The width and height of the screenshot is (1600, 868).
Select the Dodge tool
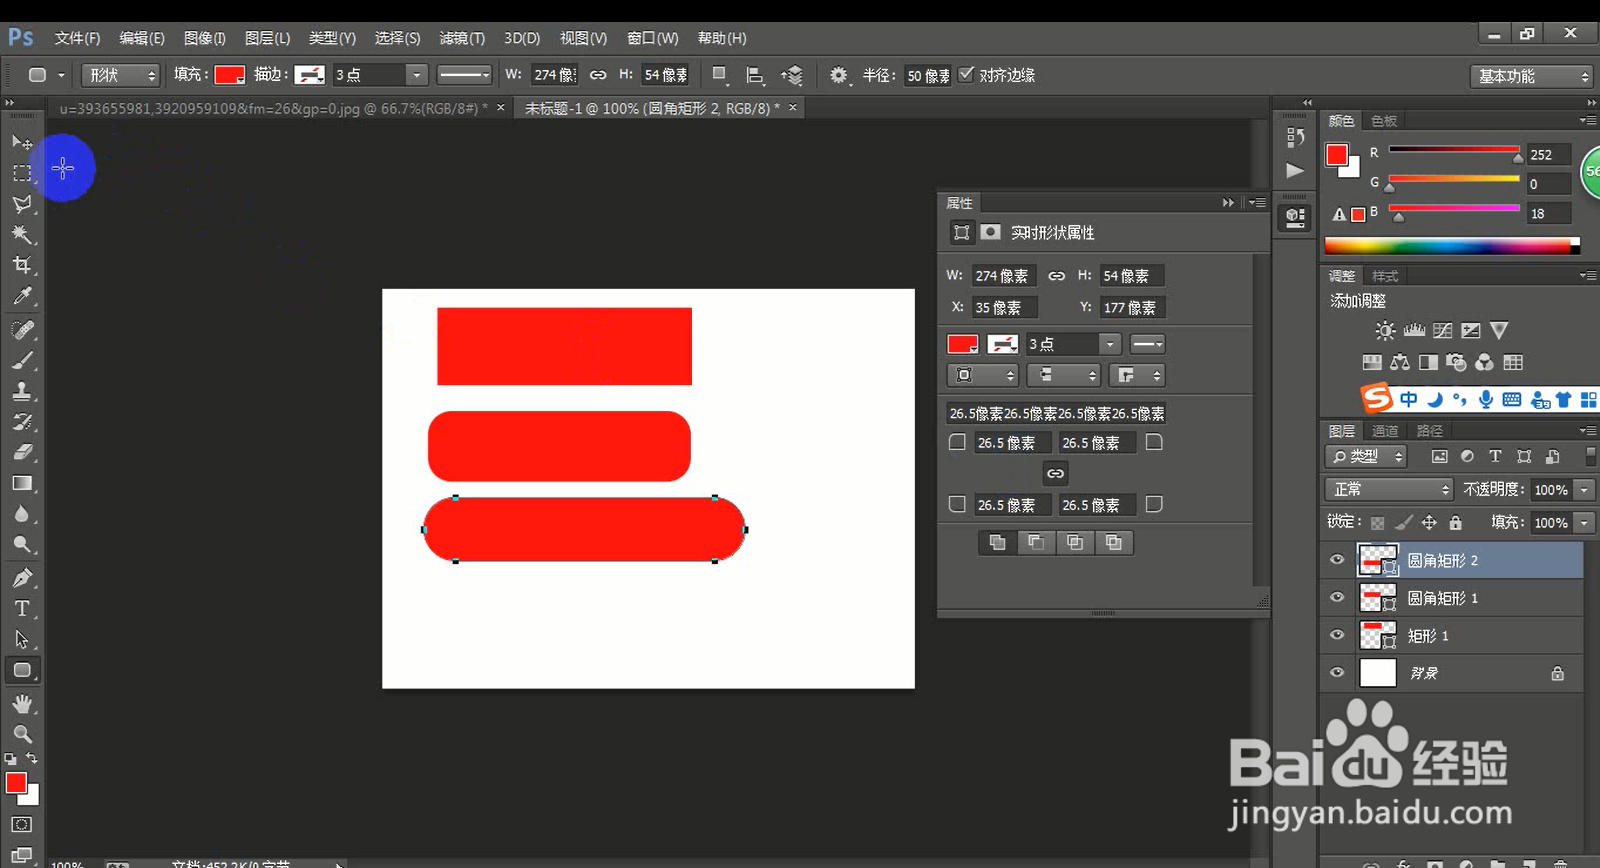coord(22,545)
